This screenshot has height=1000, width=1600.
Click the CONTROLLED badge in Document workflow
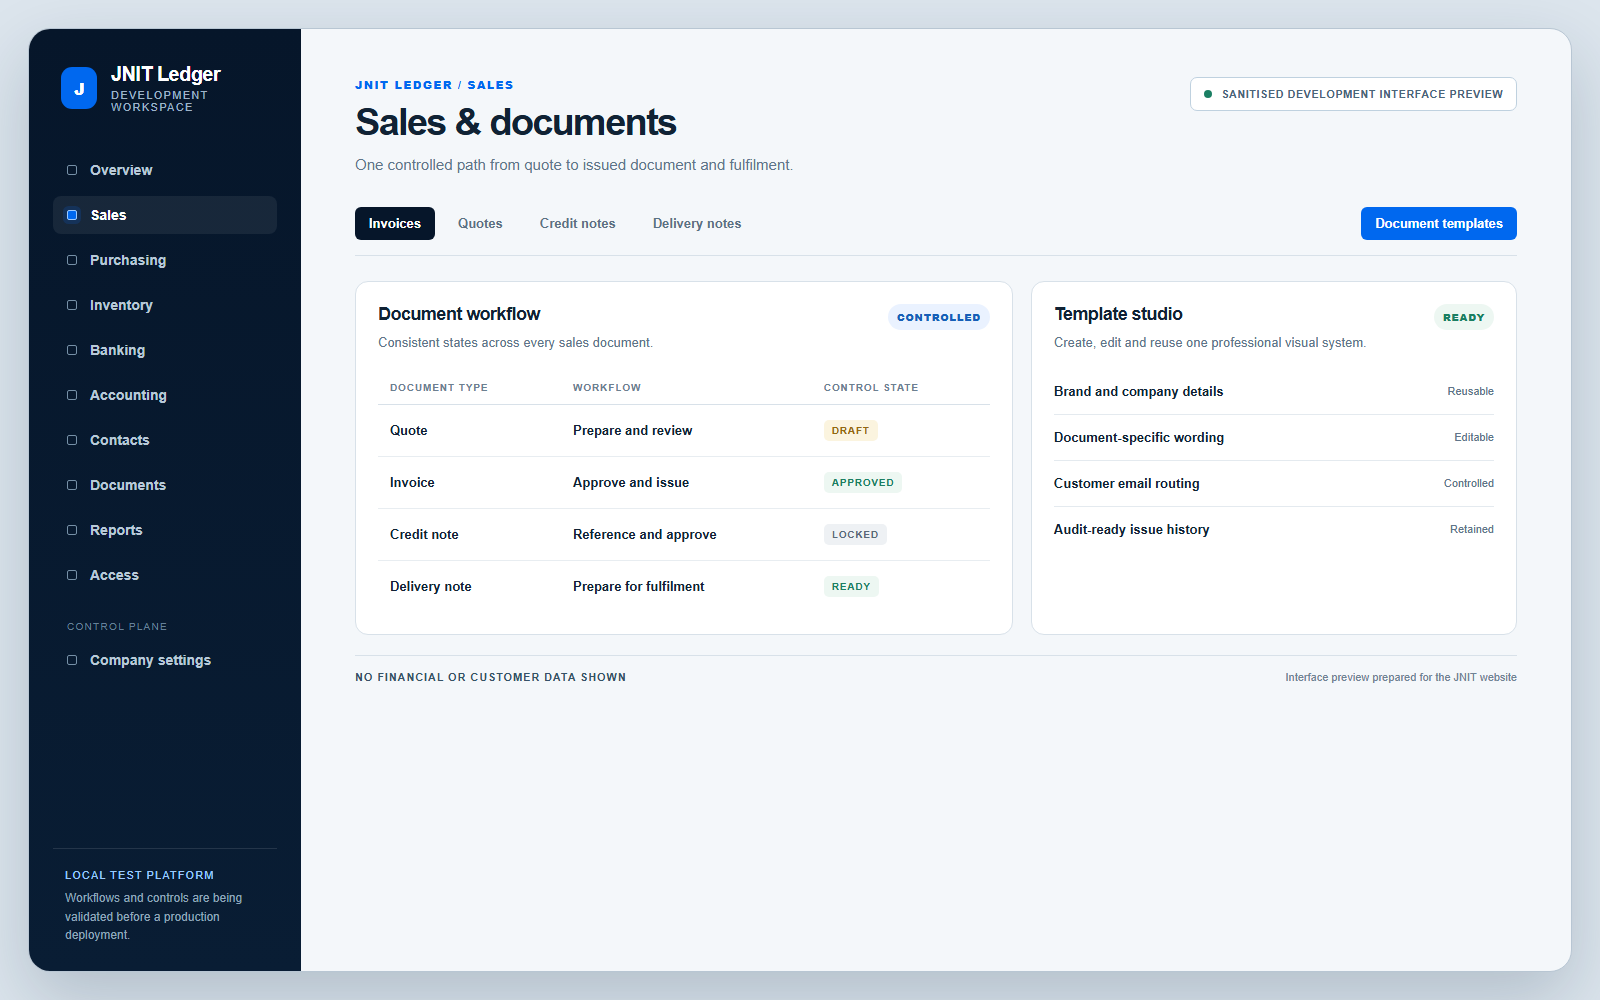coord(939,317)
